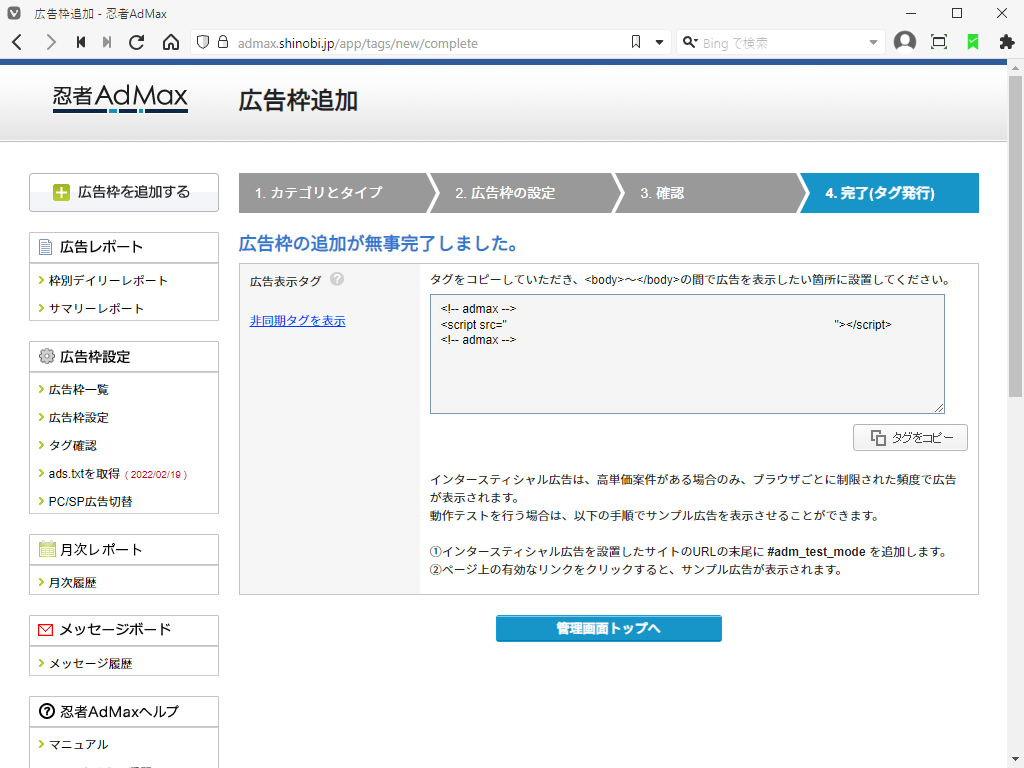
Task: Focus the Bing search field
Action: [782, 43]
